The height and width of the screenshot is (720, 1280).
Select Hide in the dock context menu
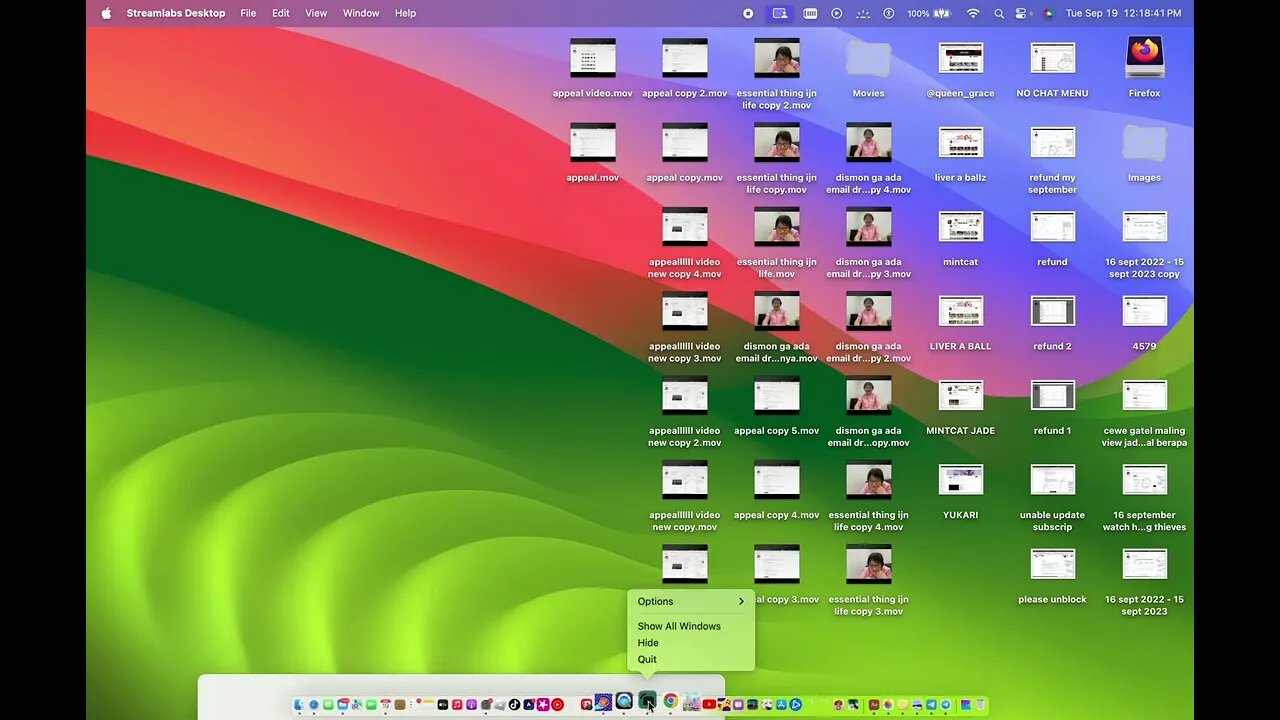click(648, 643)
